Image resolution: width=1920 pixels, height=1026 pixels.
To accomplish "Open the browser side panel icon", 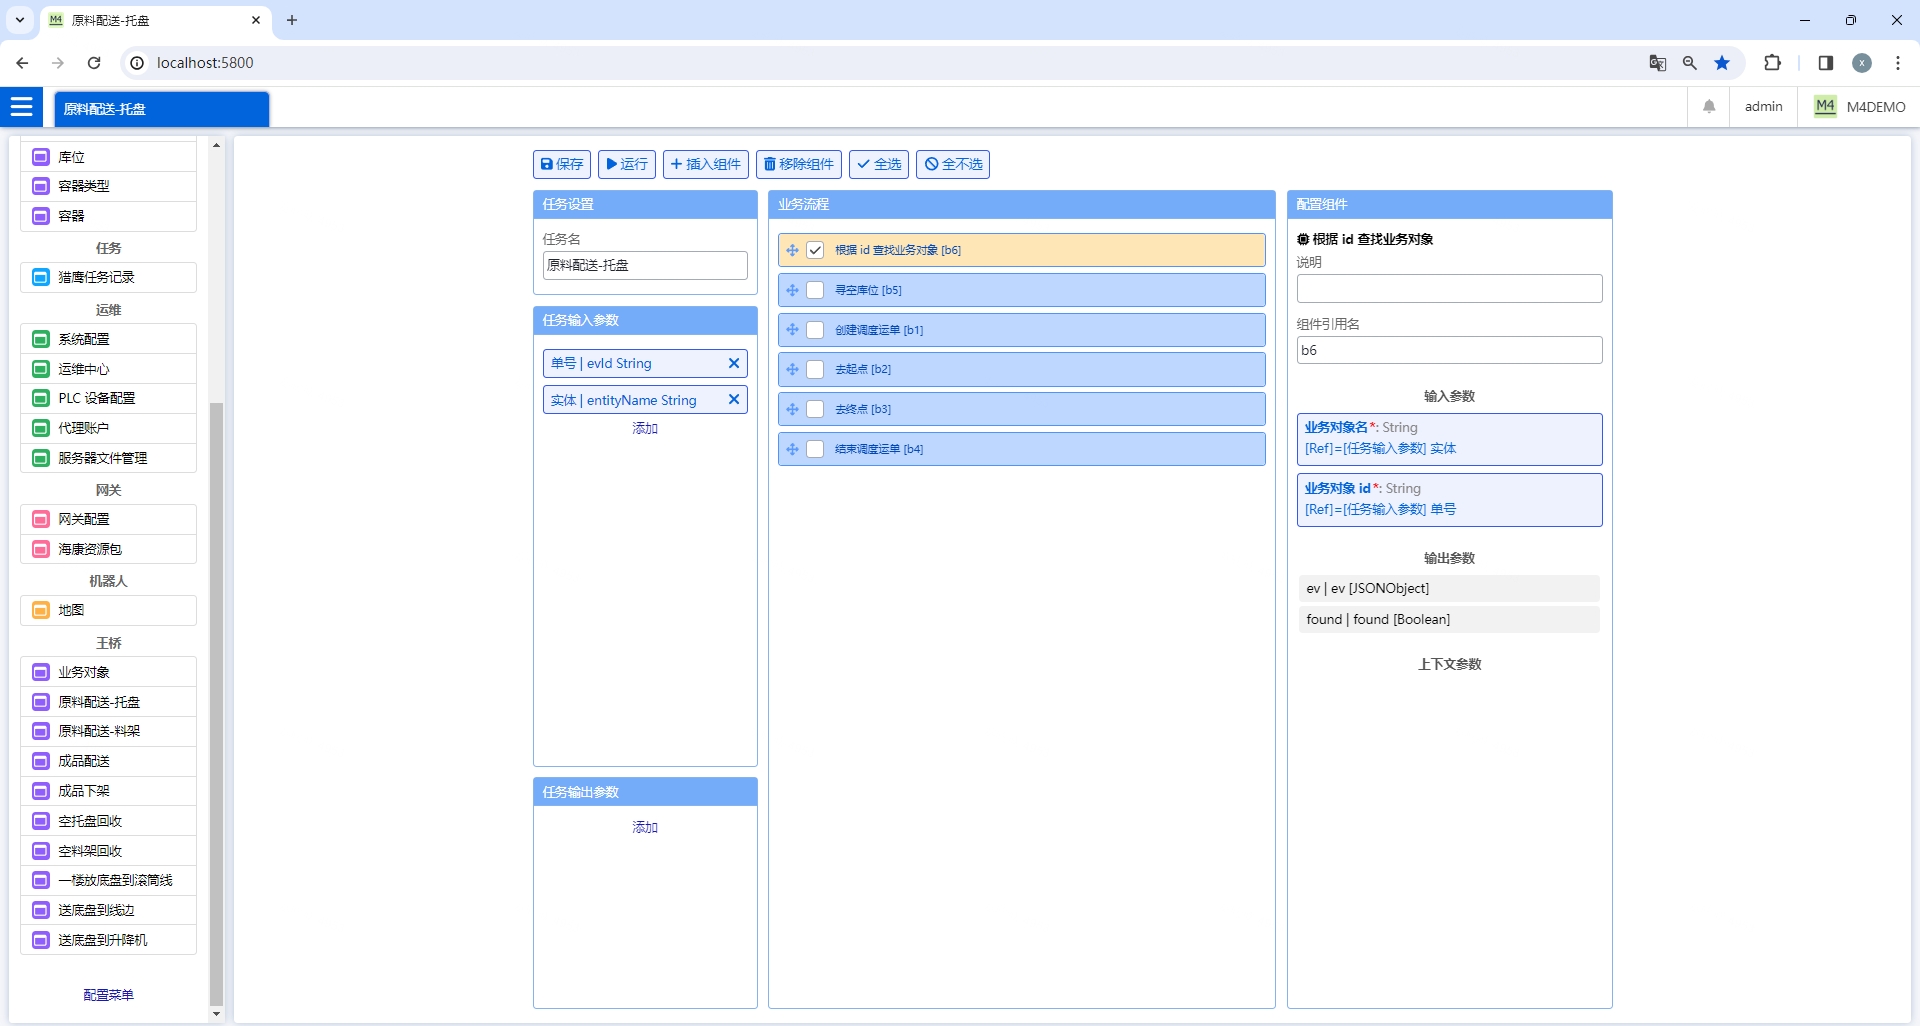I will (x=1825, y=63).
